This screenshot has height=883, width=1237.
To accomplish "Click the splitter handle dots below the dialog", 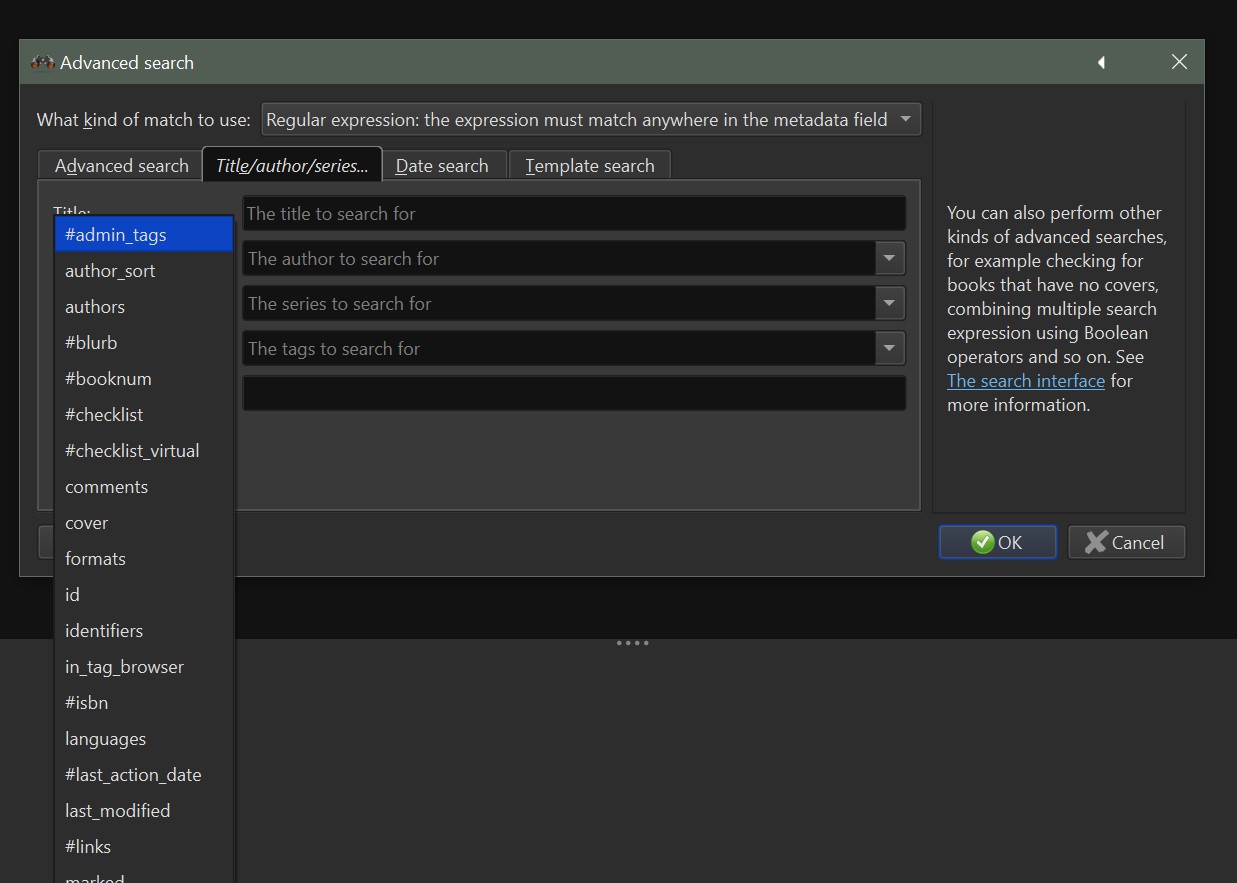I will pos(633,643).
